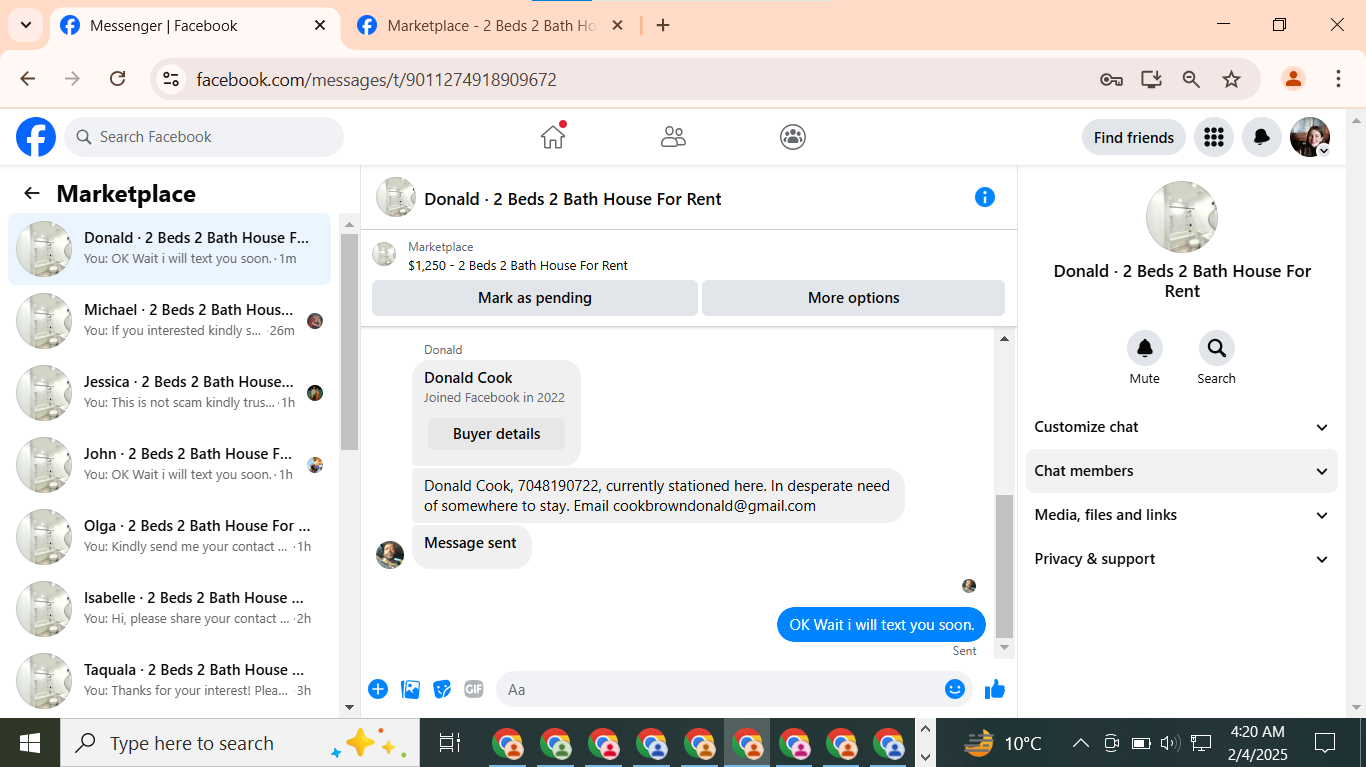Click the browser address bar URL
The image size is (1366, 767).
[x=376, y=79]
